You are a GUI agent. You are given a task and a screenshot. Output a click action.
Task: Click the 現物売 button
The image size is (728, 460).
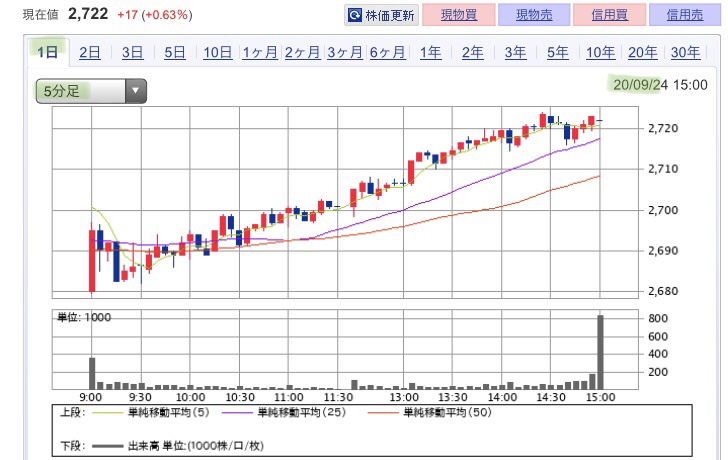click(534, 15)
